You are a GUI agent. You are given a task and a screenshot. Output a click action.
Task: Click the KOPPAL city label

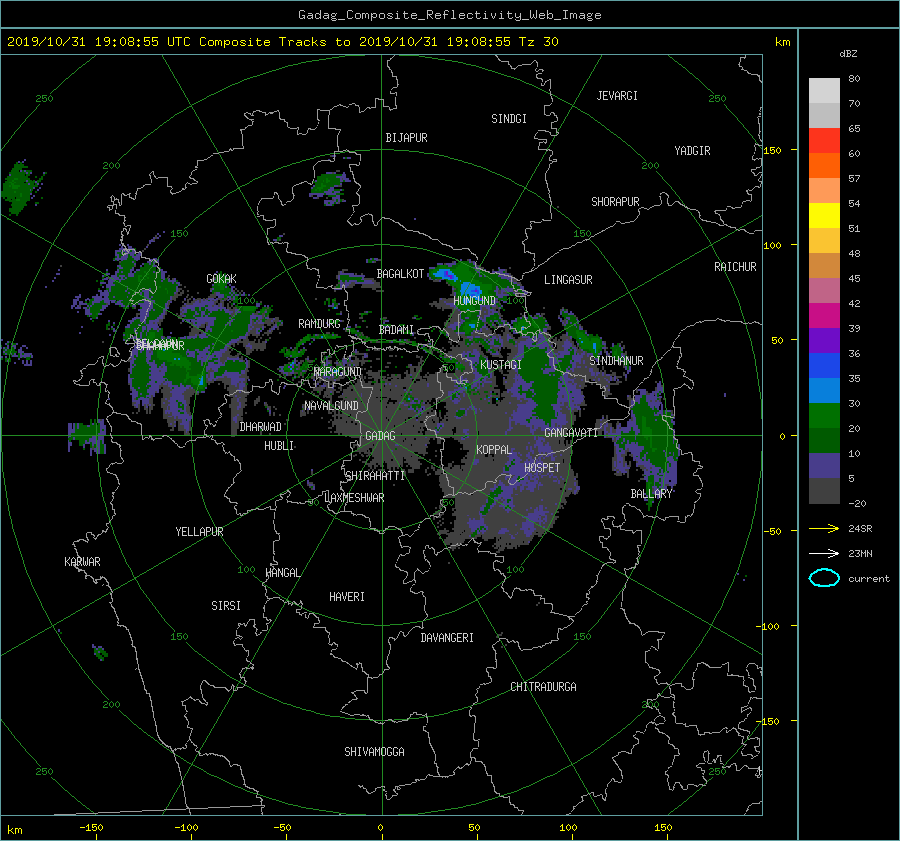pyautogui.click(x=494, y=450)
